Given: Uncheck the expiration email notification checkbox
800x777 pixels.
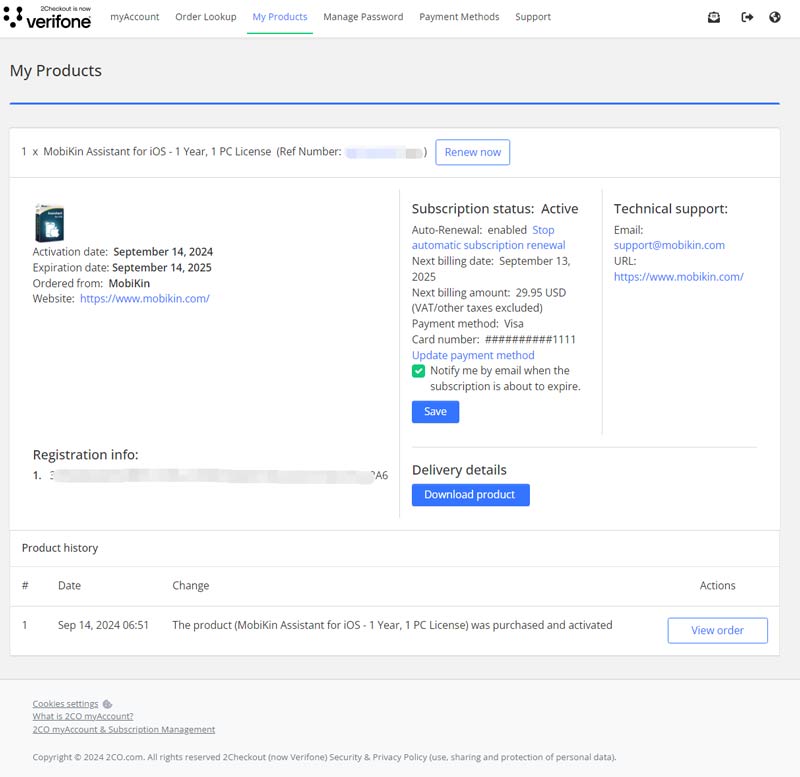Looking at the screenshot, I should [x=418, y=371].
